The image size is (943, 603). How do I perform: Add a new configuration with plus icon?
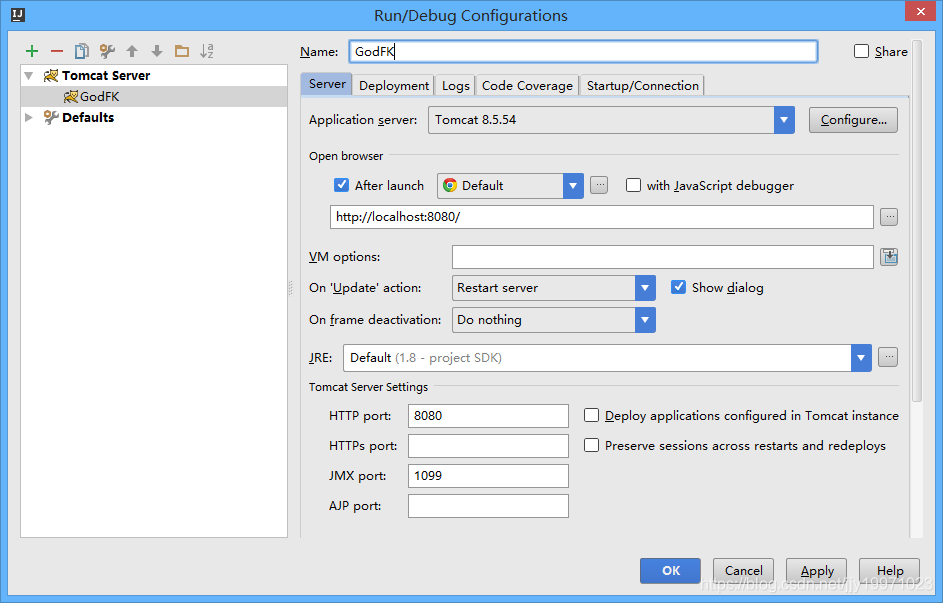coord(32,51)
